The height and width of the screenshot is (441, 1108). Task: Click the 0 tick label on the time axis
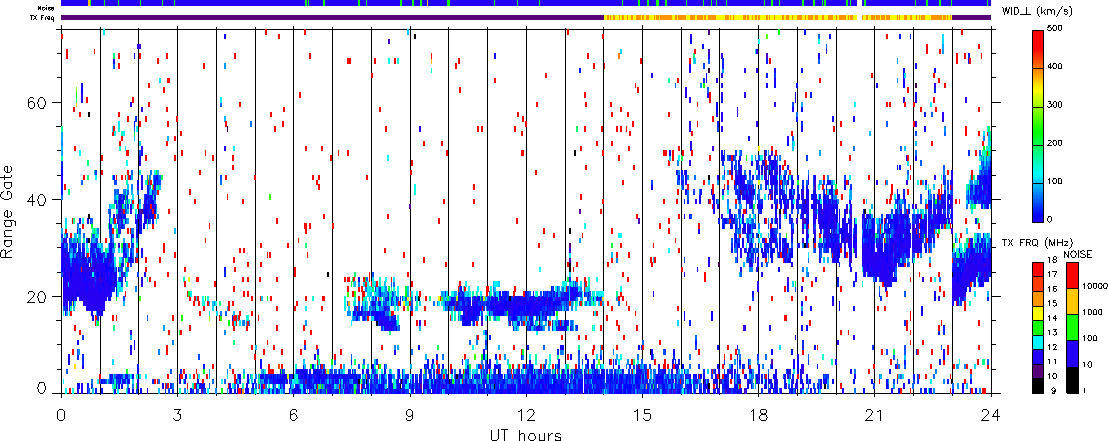point(62,413)
